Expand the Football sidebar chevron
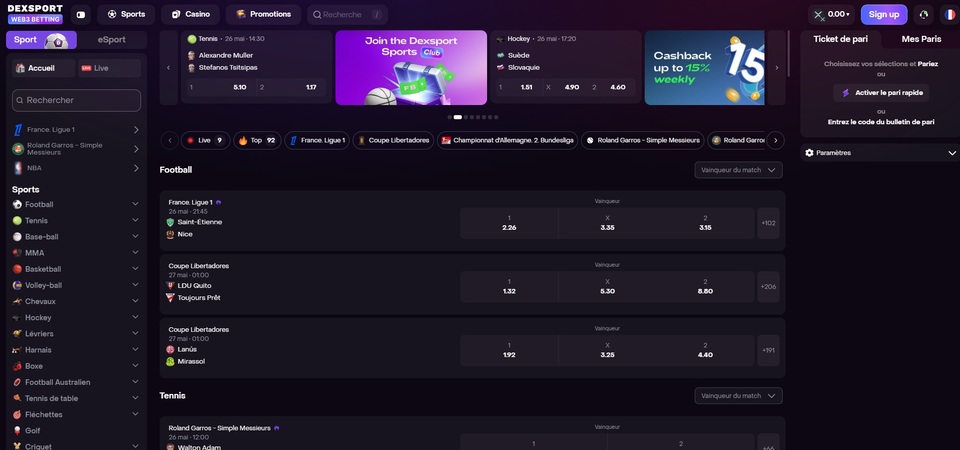The height and width of the screenshot is (450, 960). (135, 204)
